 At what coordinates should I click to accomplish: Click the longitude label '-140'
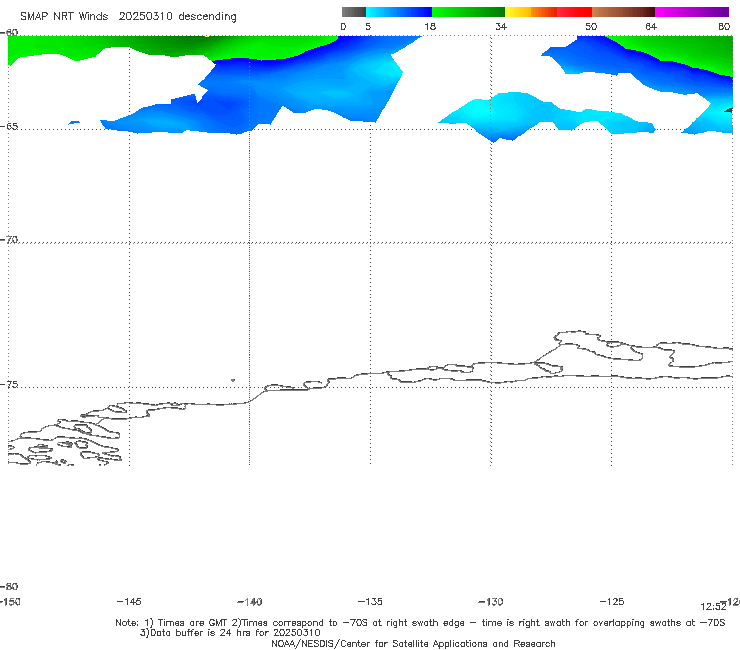coord(250,601)
